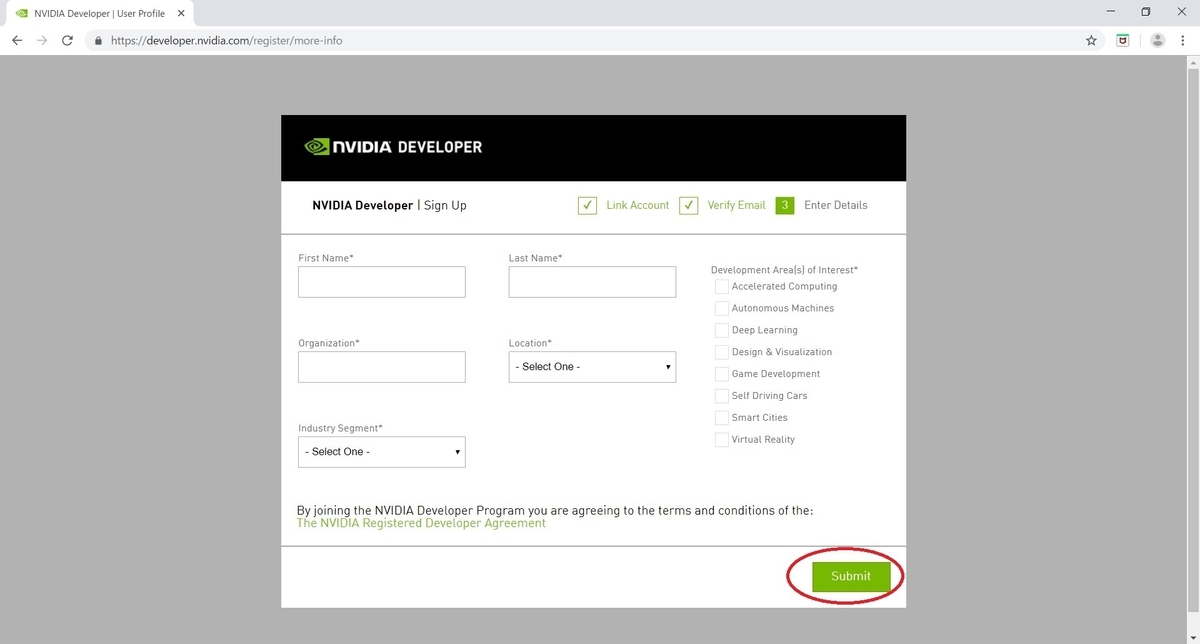Open Chrome three-dot menu
Viewport: 1200px width, 644px height.
click(1183, 40)
